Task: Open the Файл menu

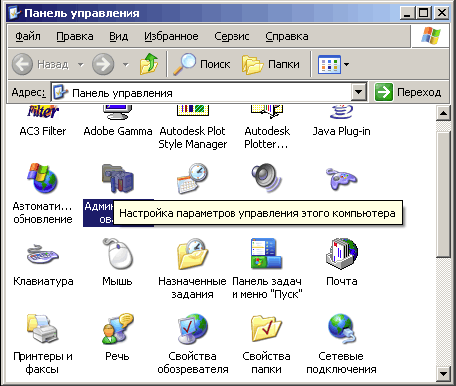Action: point(28,36)
